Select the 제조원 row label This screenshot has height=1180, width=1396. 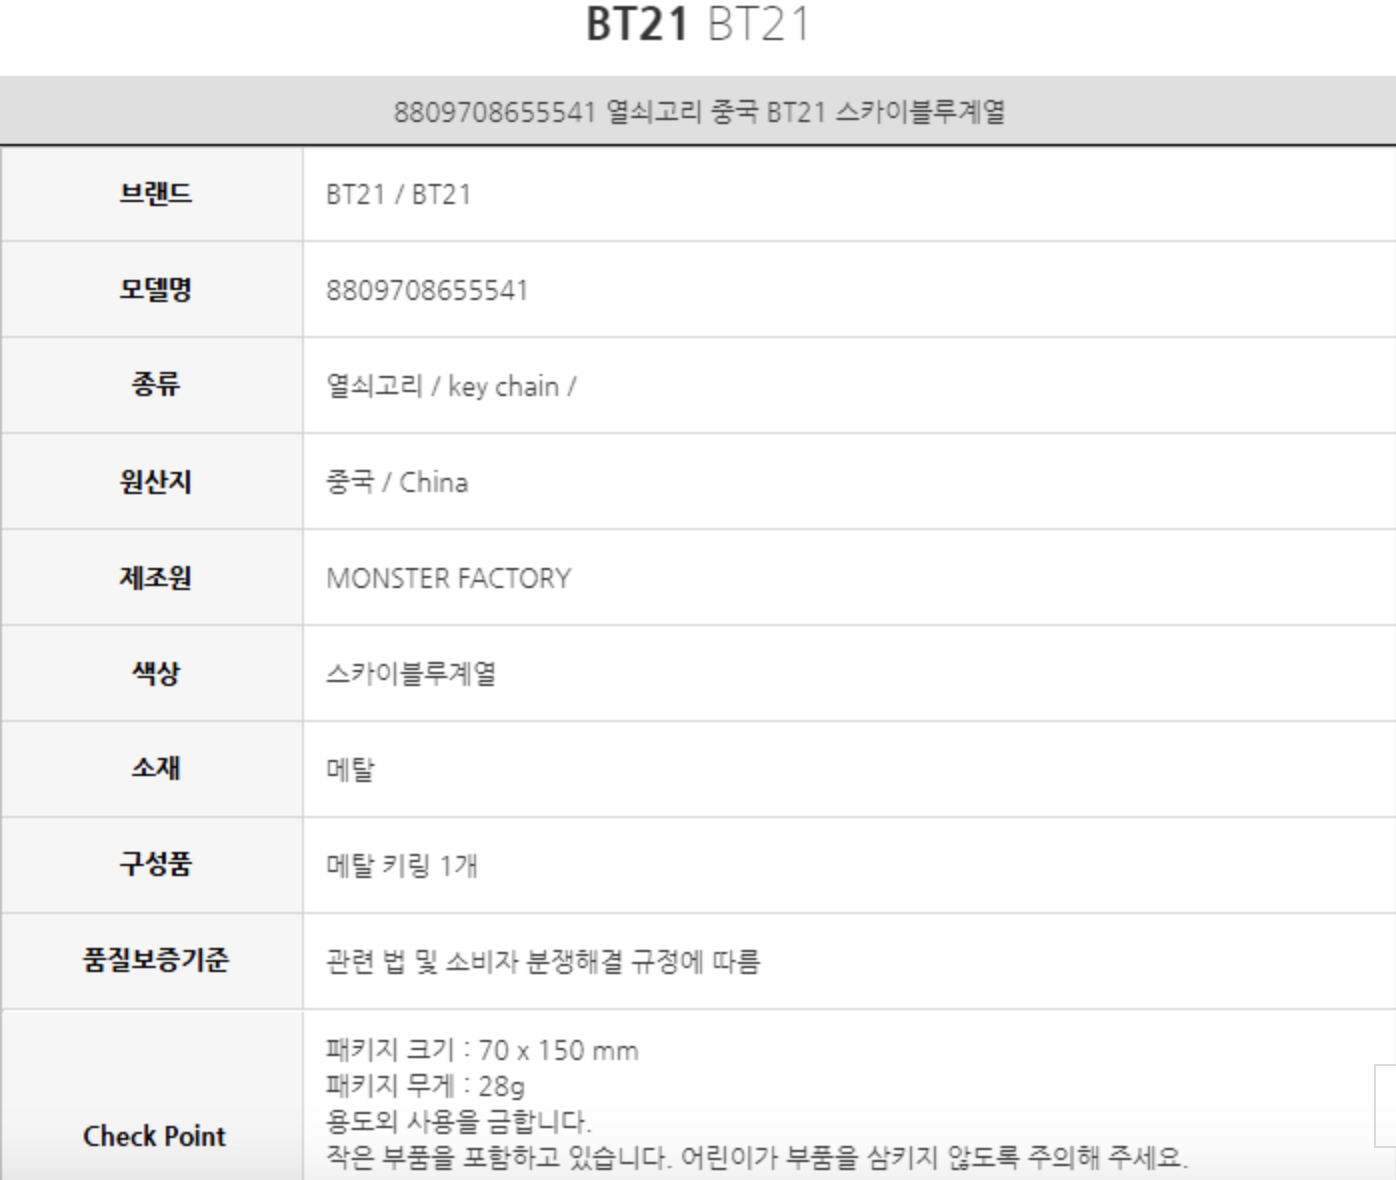[155, 578]
